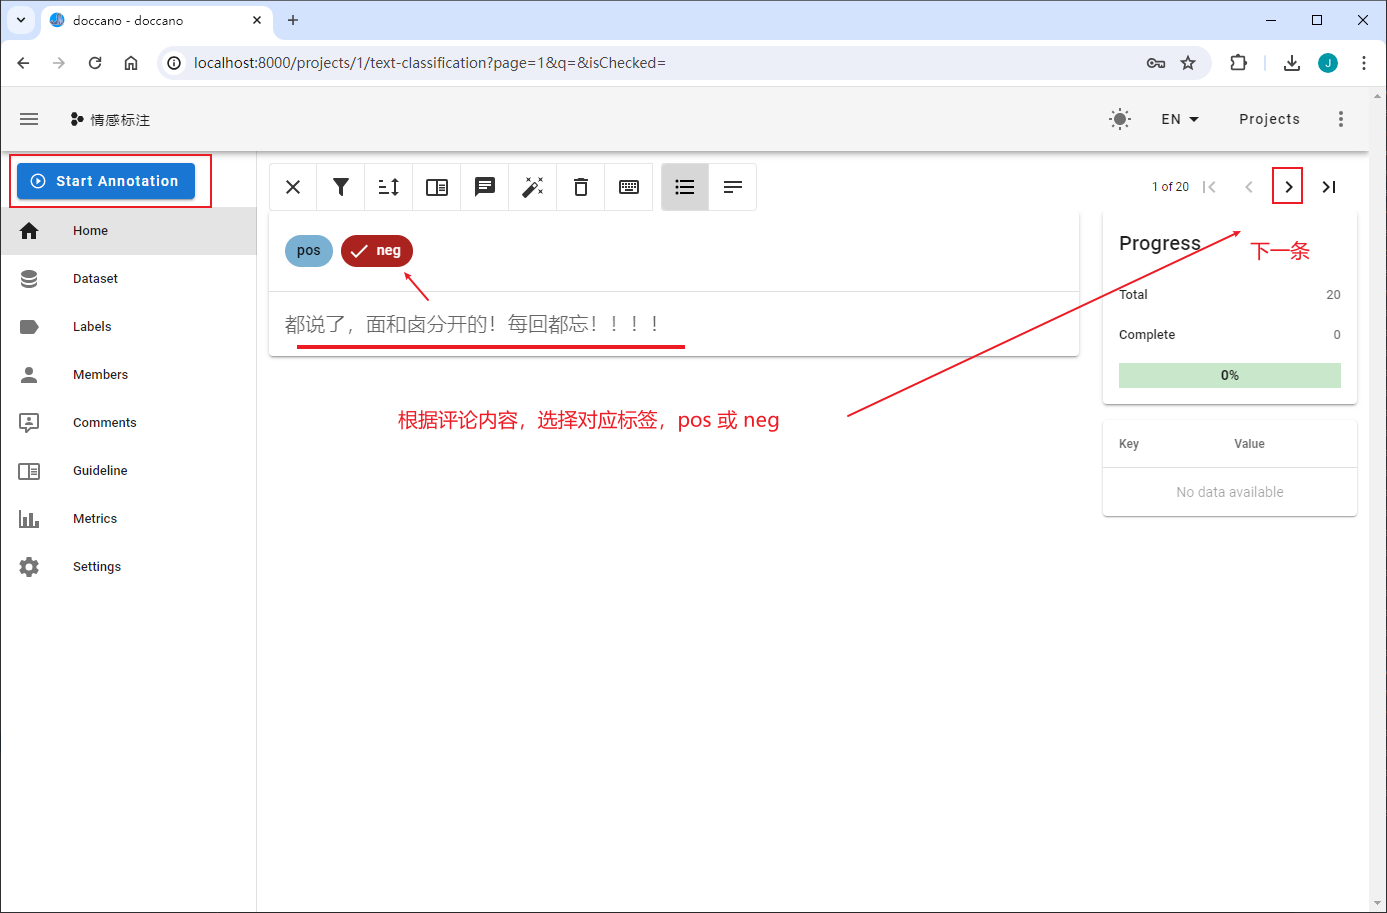Click the 0% progress bar
The height and width of the screenshot is (913, 1387).
click(x=1229, y=375)
